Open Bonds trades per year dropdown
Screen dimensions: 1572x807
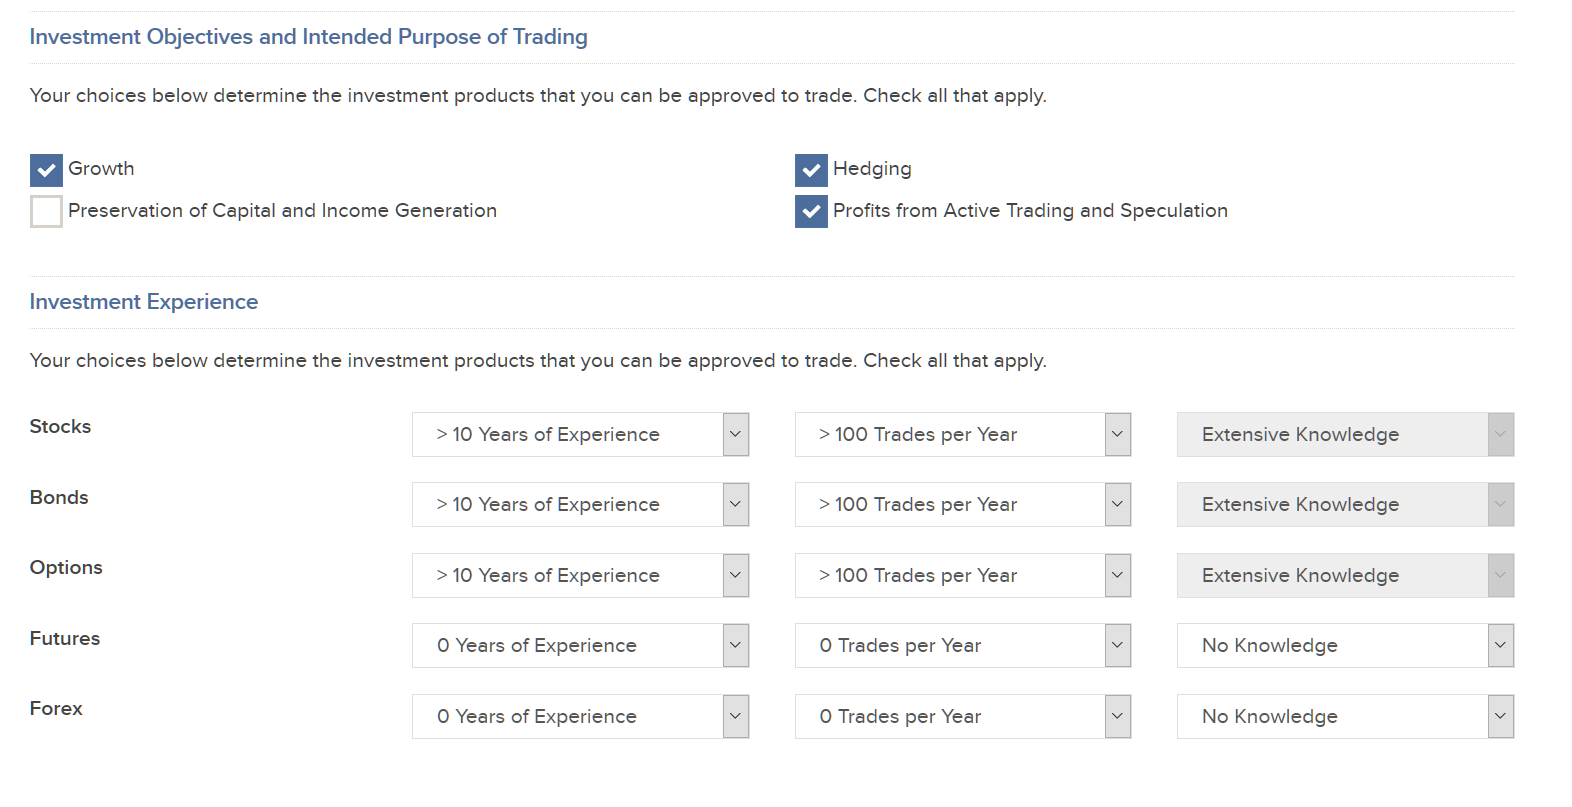(962, 505)
